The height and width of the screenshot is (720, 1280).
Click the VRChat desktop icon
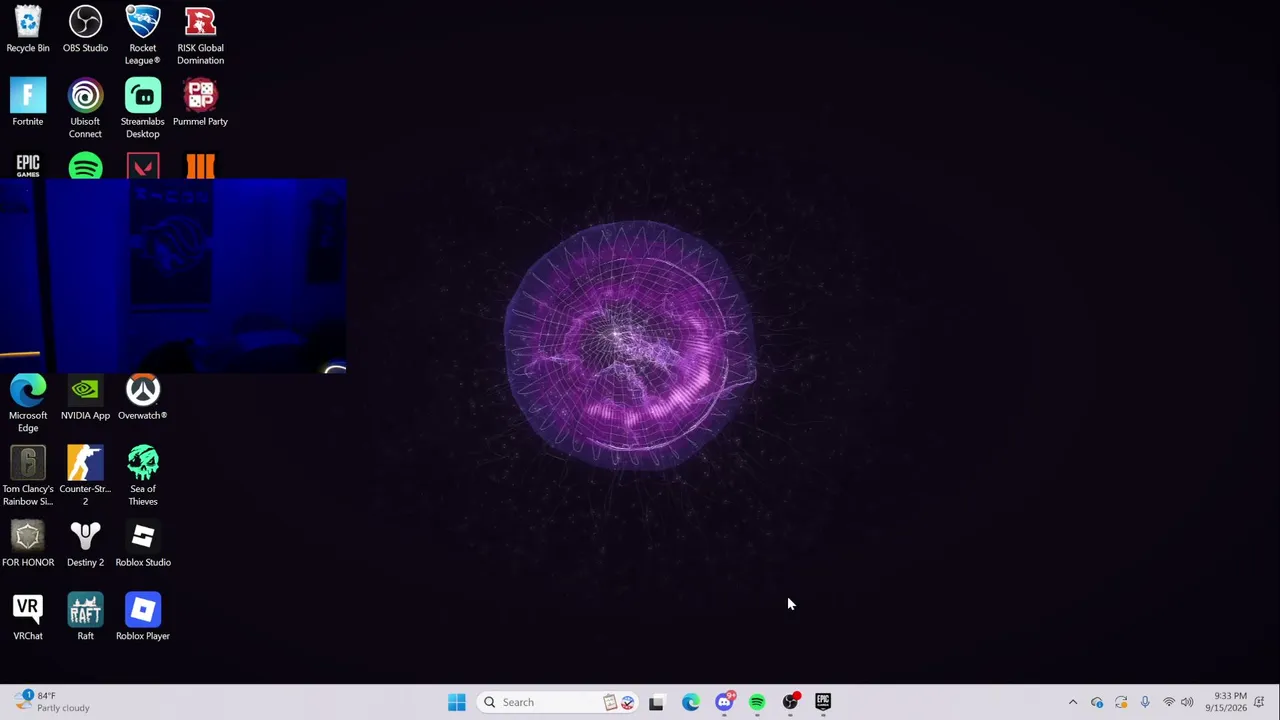tap(28, 617)
